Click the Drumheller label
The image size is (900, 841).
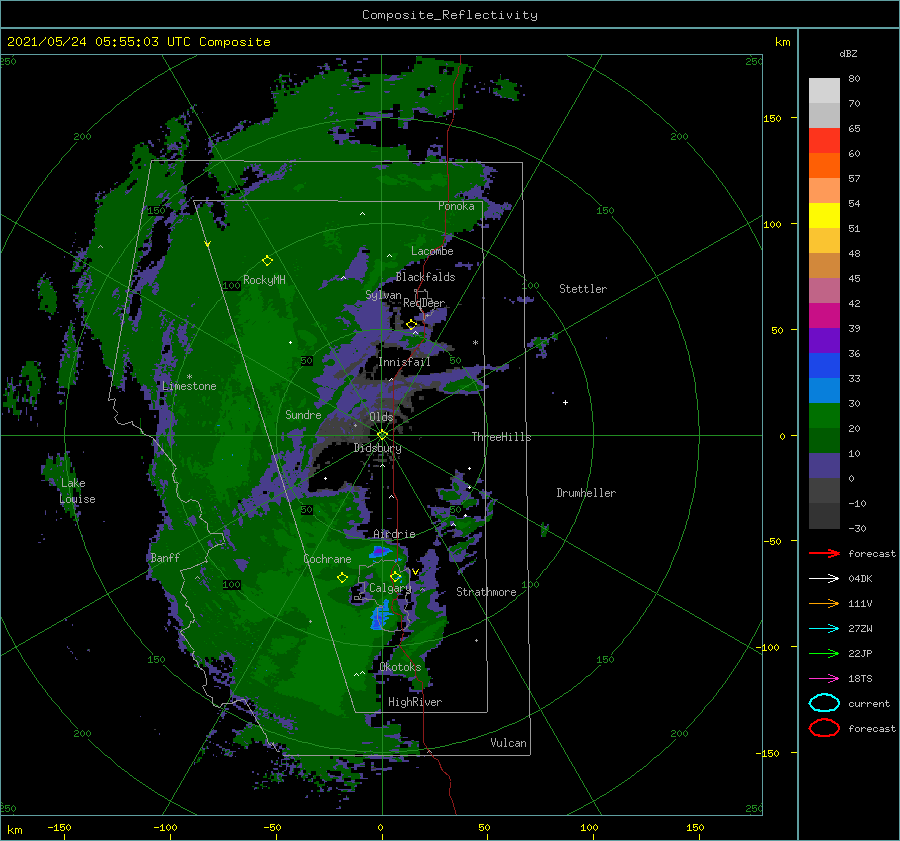[x=586, y=493]
